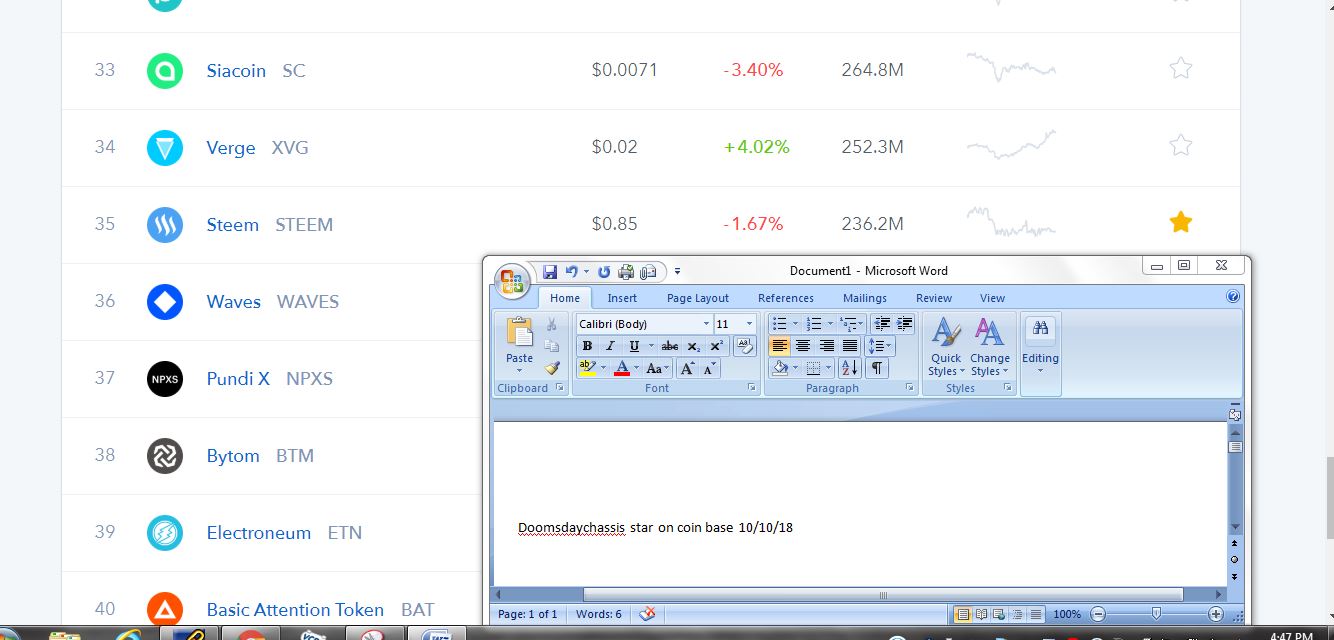Open the Font dialog launcher
The height and width of the screenshot is (640, 1334).
point(751,388)
